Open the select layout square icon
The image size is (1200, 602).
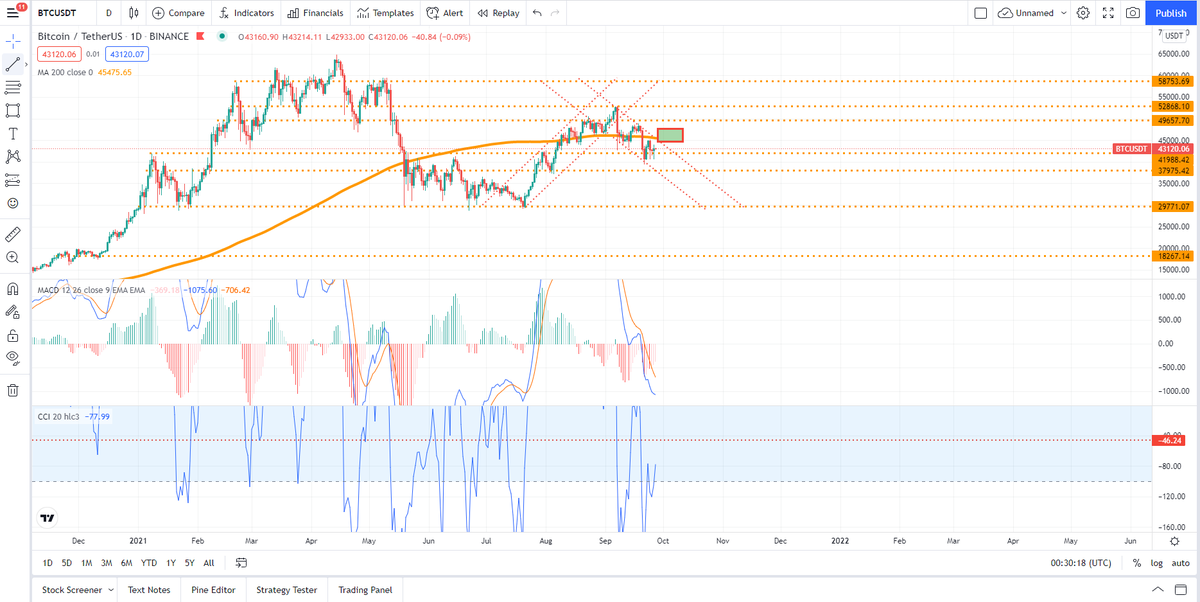tap(980, 13)
